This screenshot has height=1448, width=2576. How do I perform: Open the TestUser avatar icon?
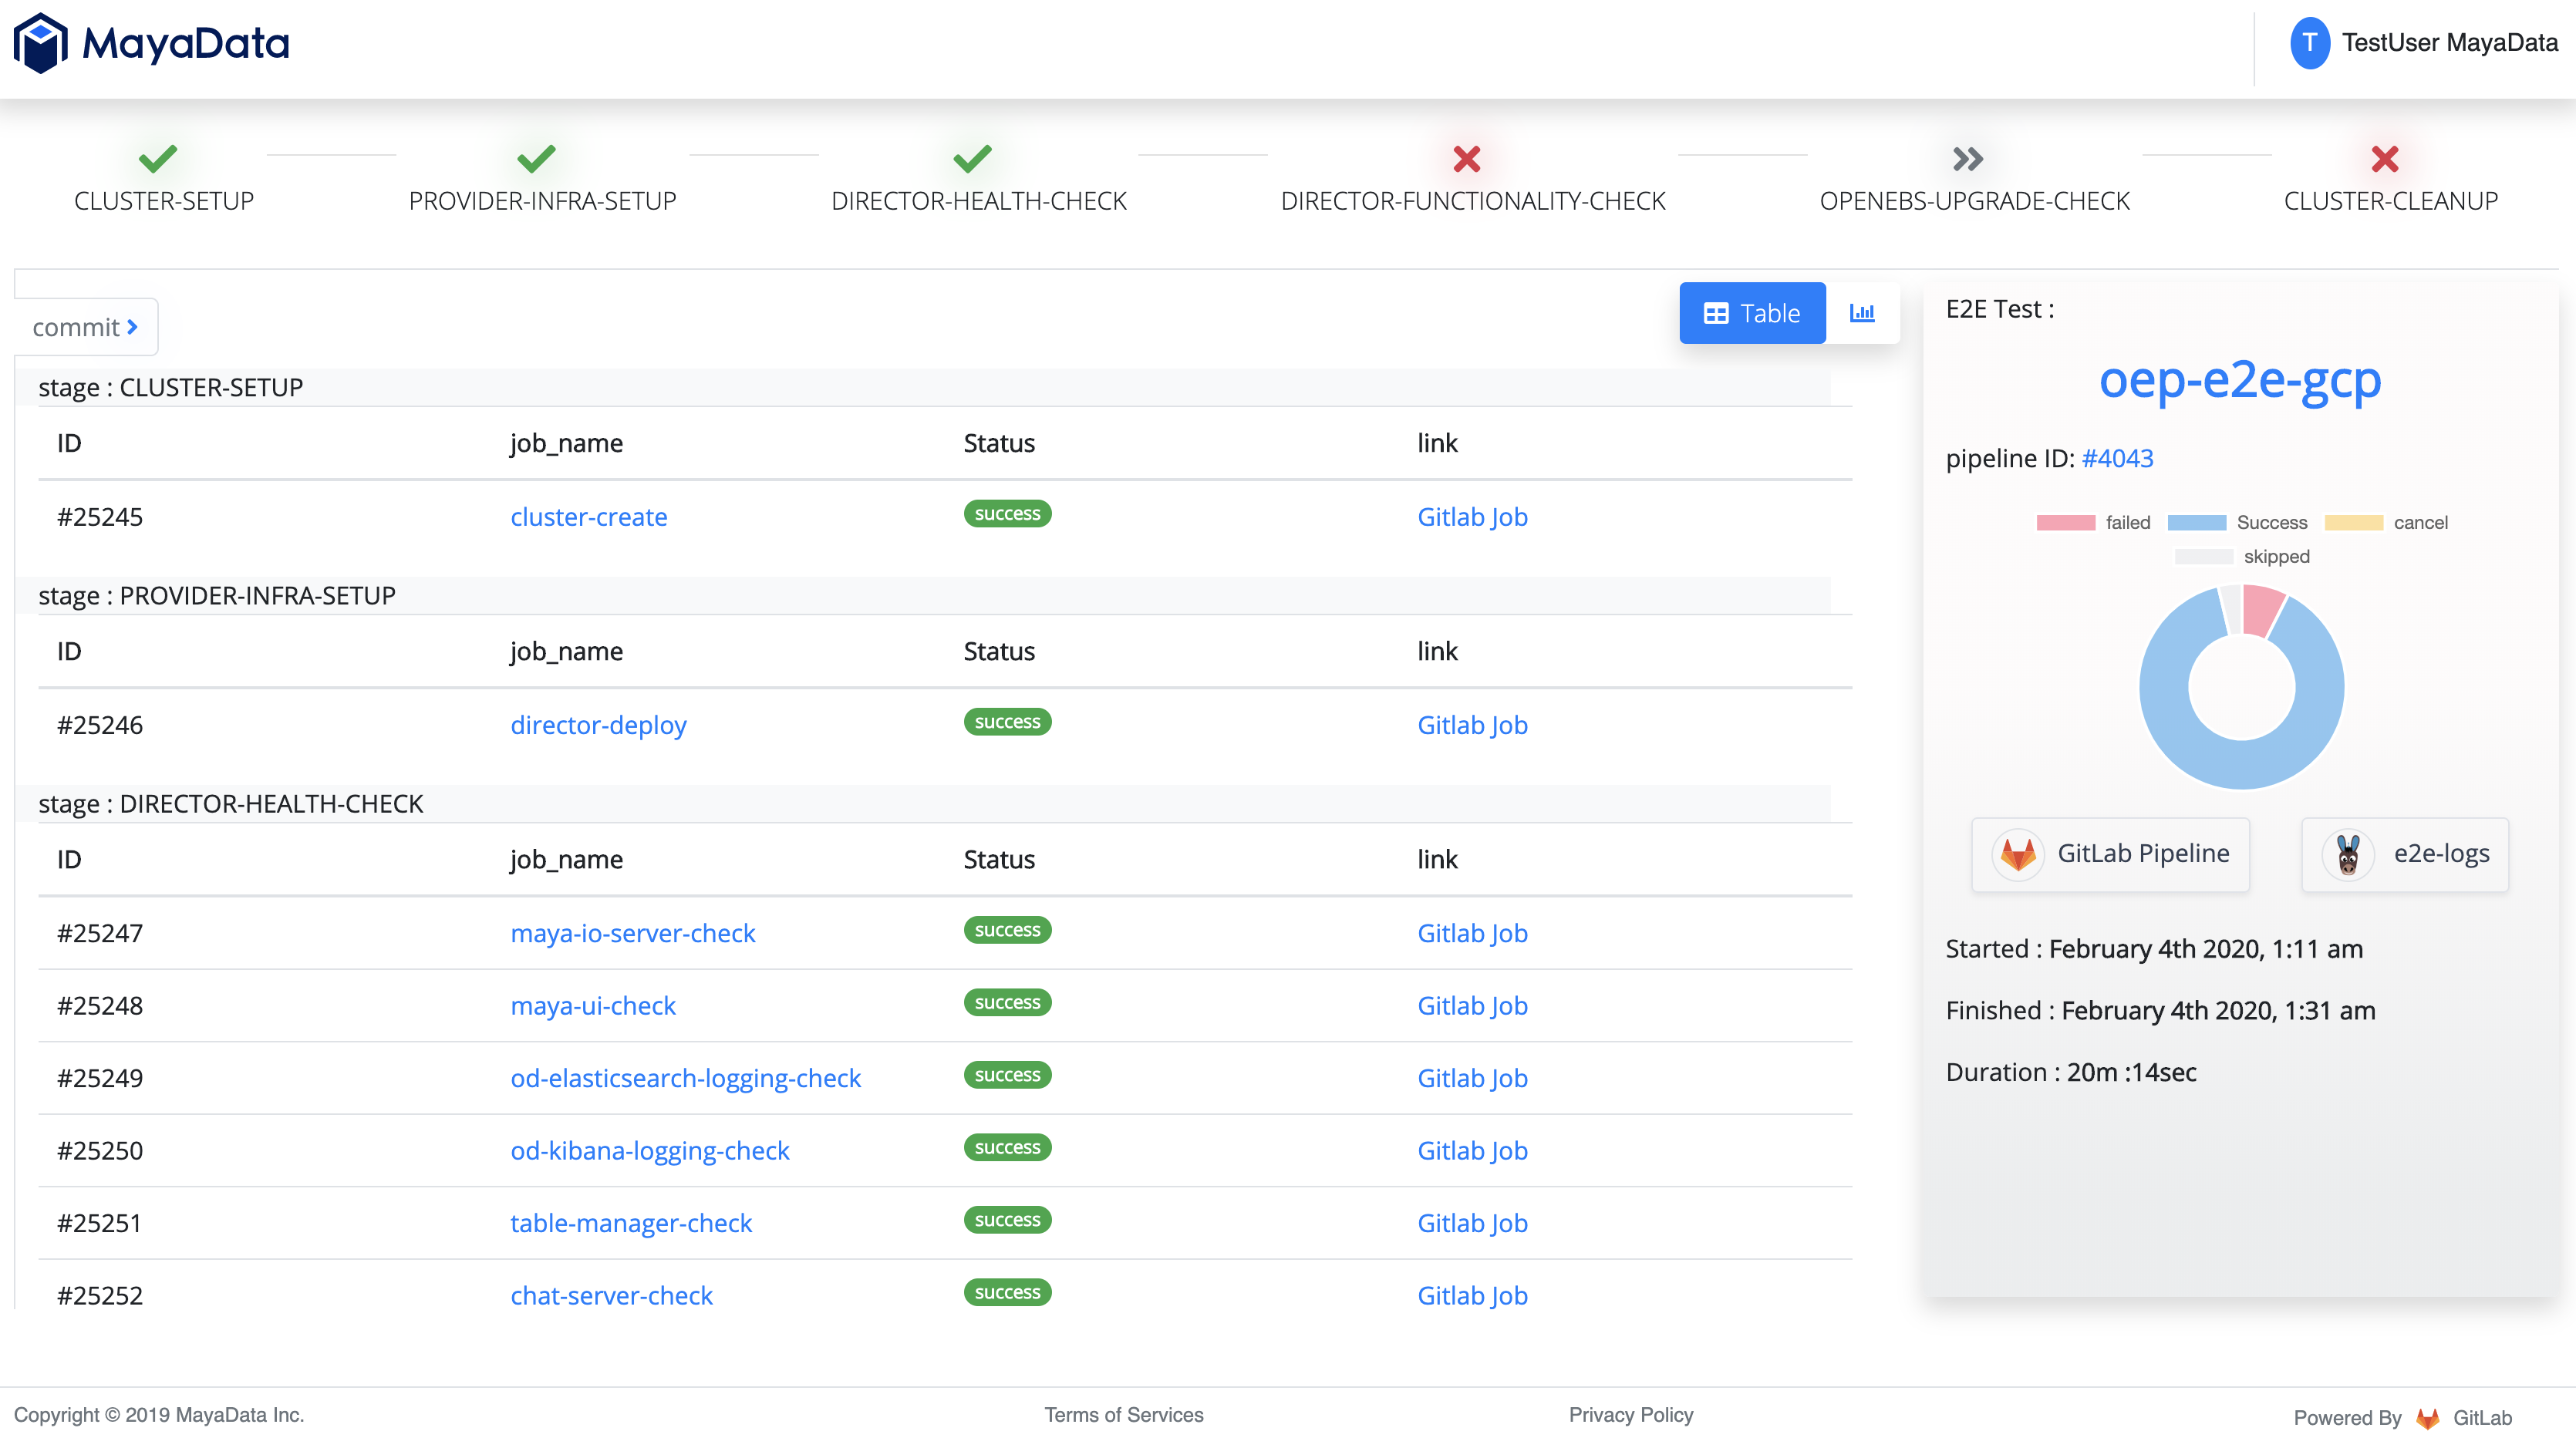tap(2309, 43)
